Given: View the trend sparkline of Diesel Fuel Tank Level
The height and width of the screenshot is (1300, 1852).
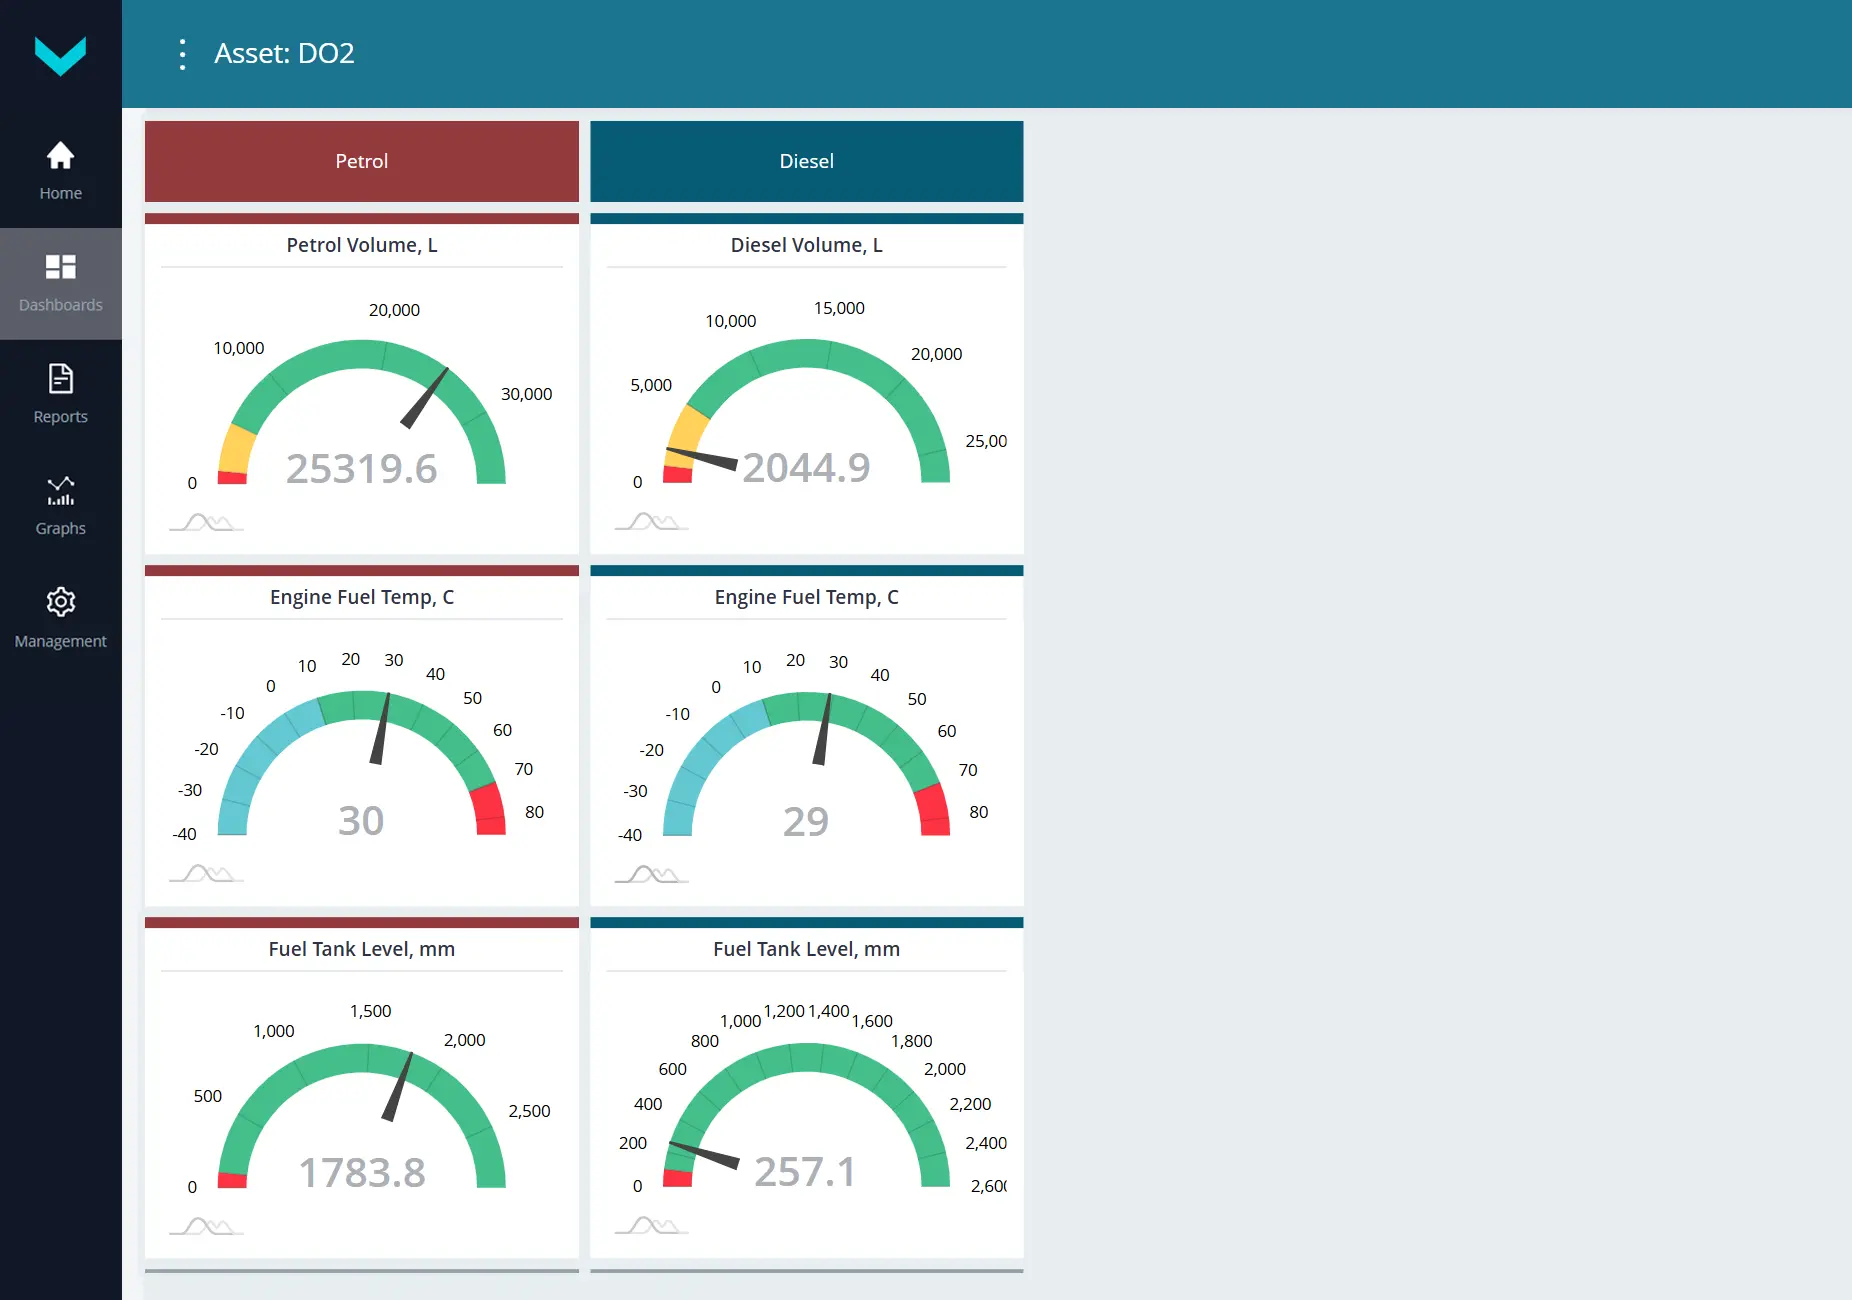Looking at the screenshot, I should [651, 1226].
